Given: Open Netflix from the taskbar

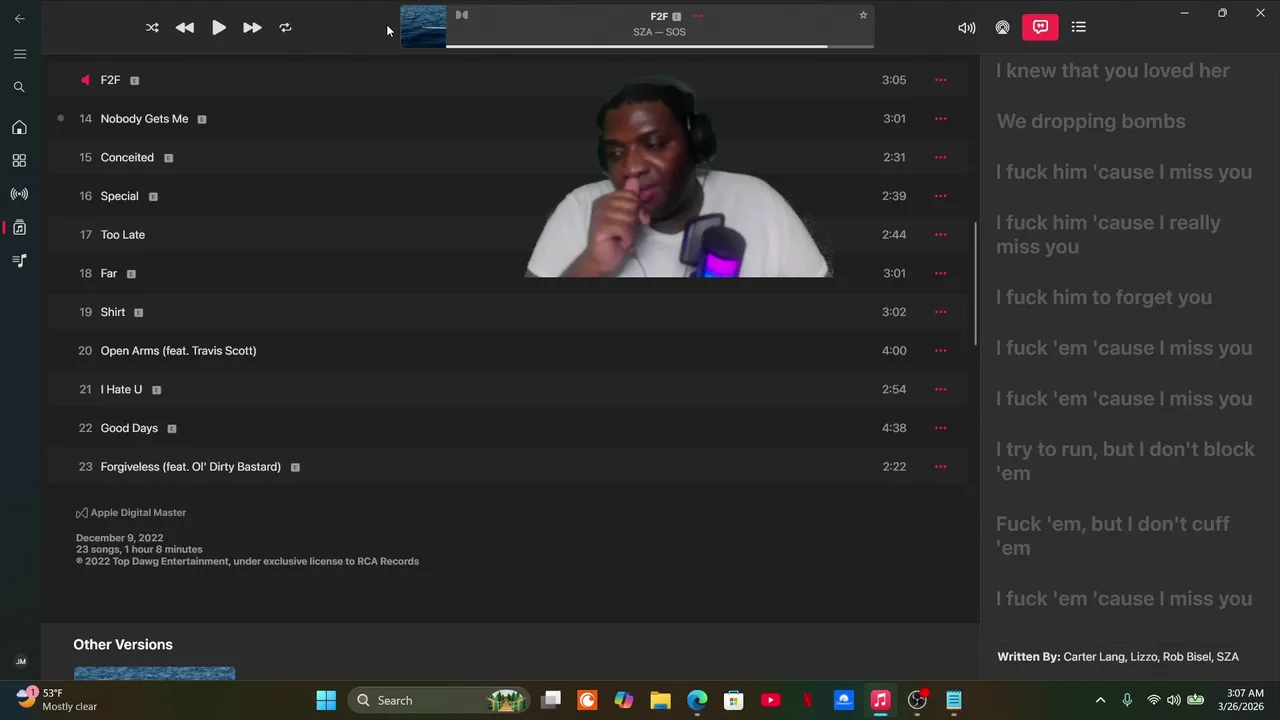Looking at the screenshot, I should [x=807, y=700].
